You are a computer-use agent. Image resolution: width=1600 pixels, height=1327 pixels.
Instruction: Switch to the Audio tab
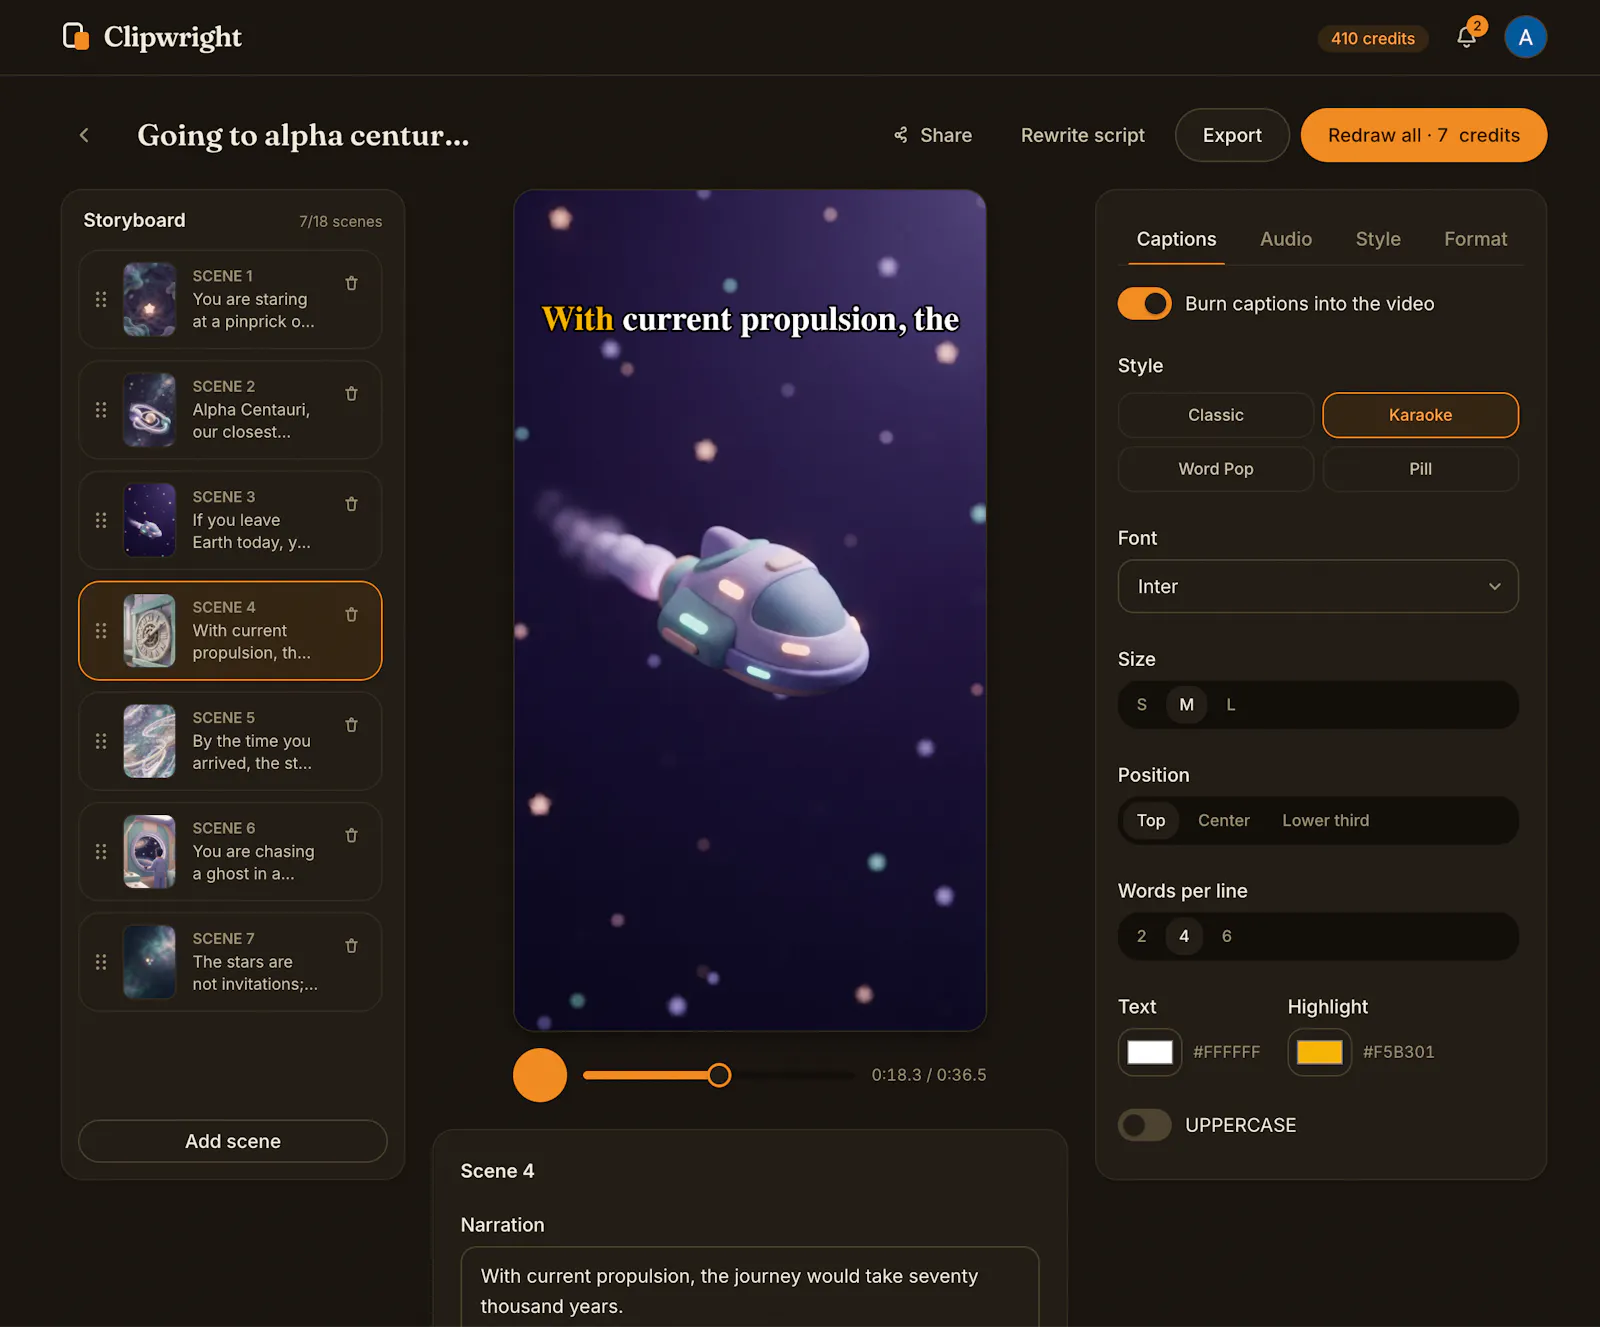click(1286, 239)
